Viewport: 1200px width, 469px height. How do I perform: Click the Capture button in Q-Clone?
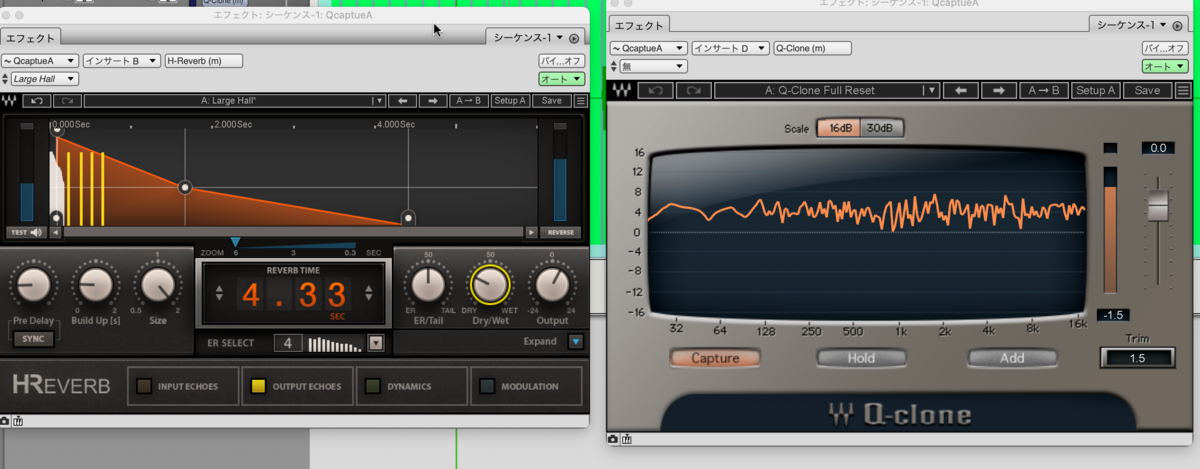tap(714, 358)
